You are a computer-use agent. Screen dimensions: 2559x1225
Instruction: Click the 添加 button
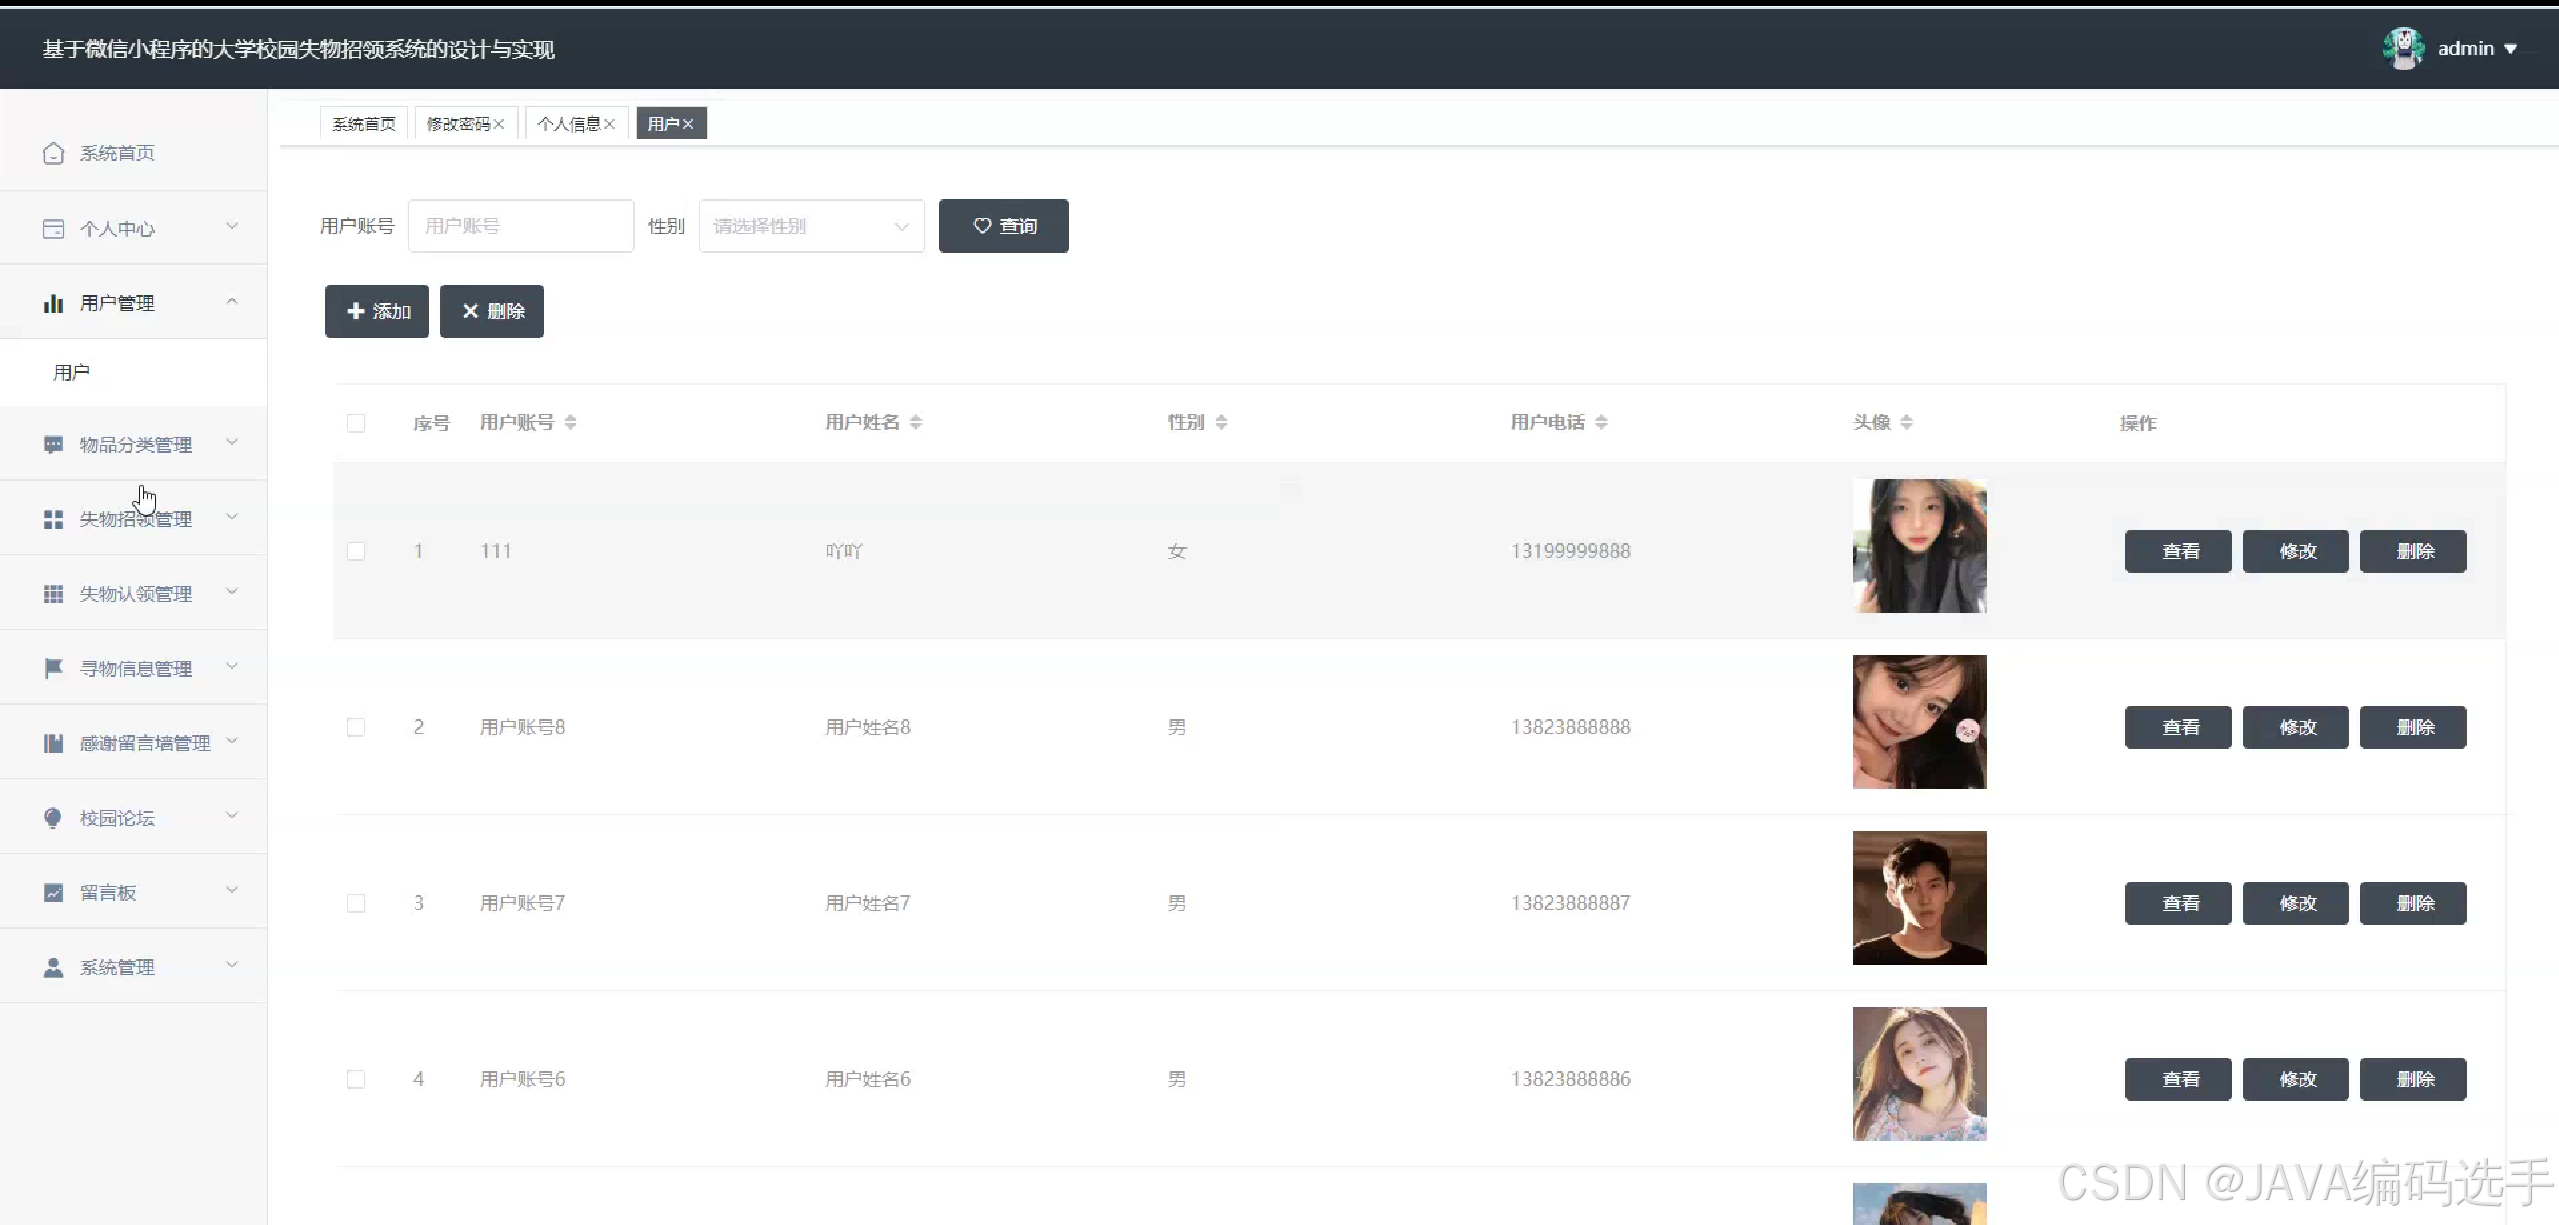pos(377,311)
